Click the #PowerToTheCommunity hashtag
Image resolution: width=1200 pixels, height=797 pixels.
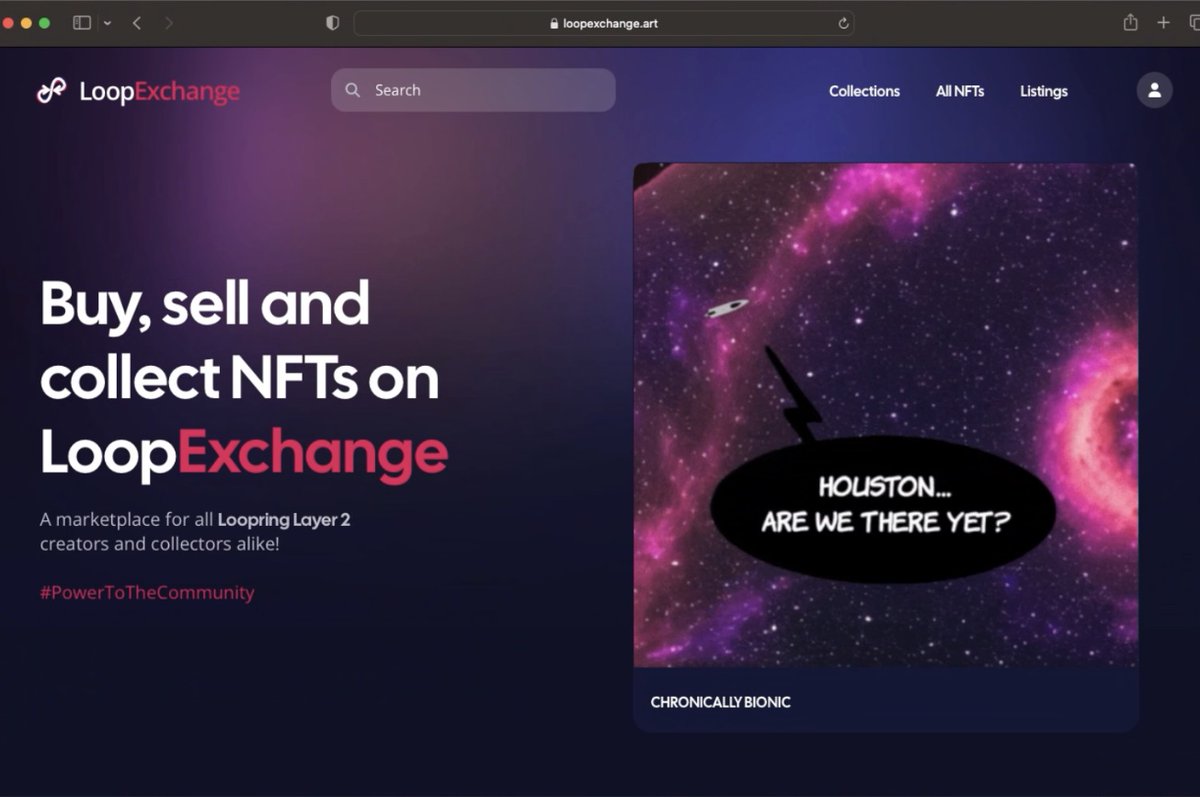point(147,592)
